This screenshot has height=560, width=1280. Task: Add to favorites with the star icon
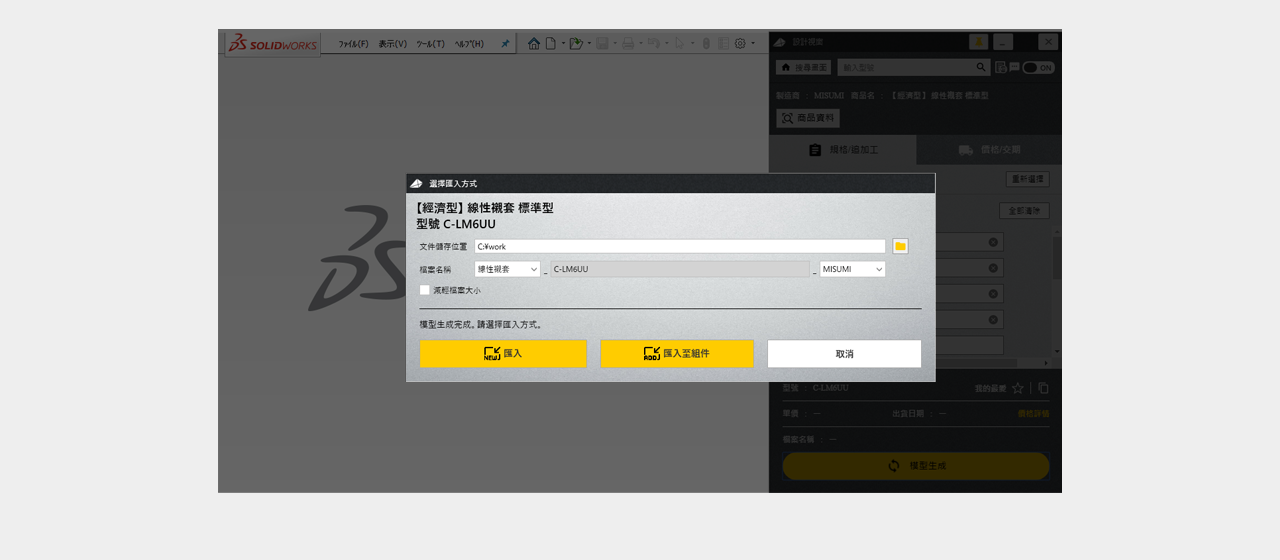(x=1018, y=388)
